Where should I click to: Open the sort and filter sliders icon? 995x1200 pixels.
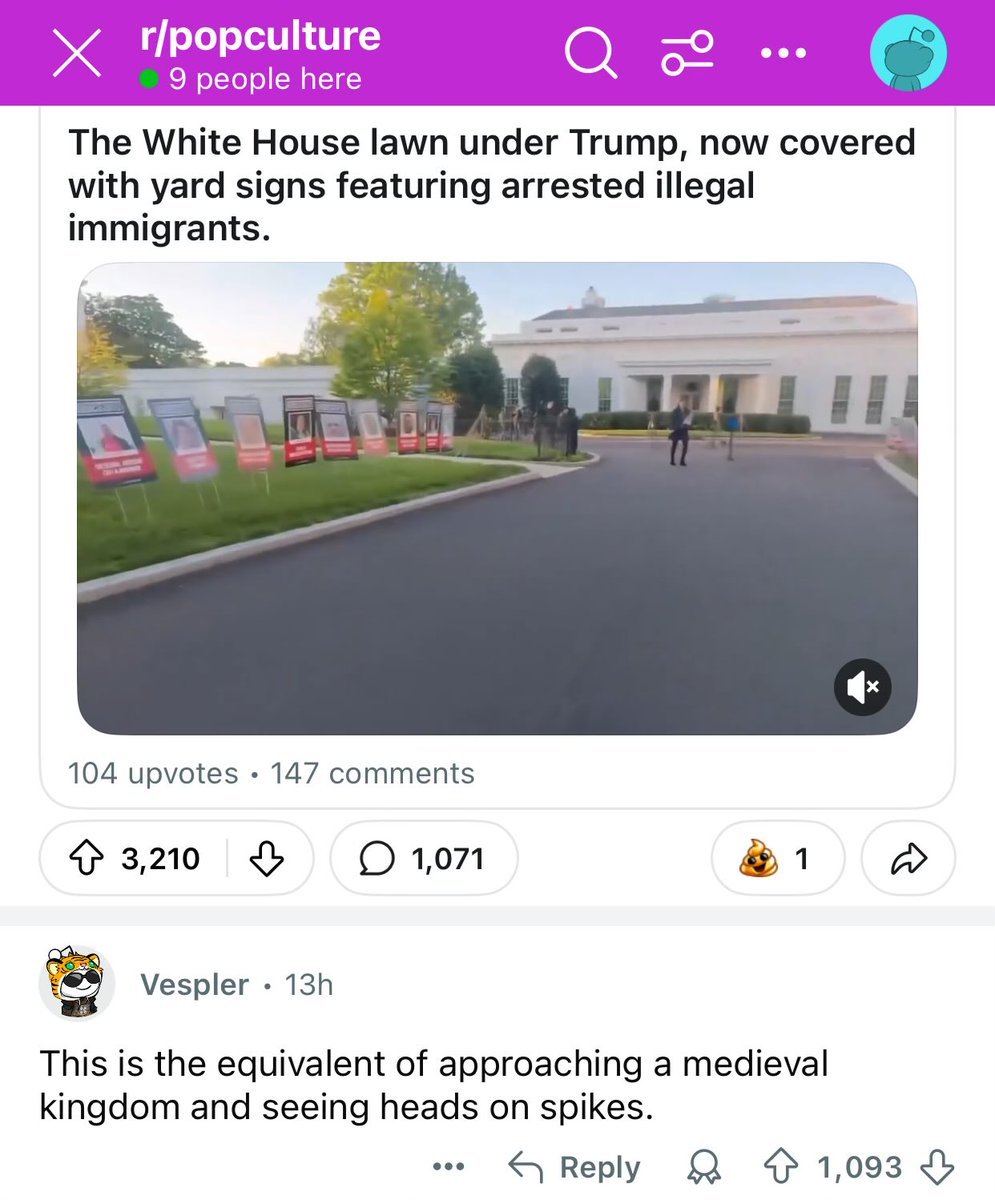click(688, 52)
